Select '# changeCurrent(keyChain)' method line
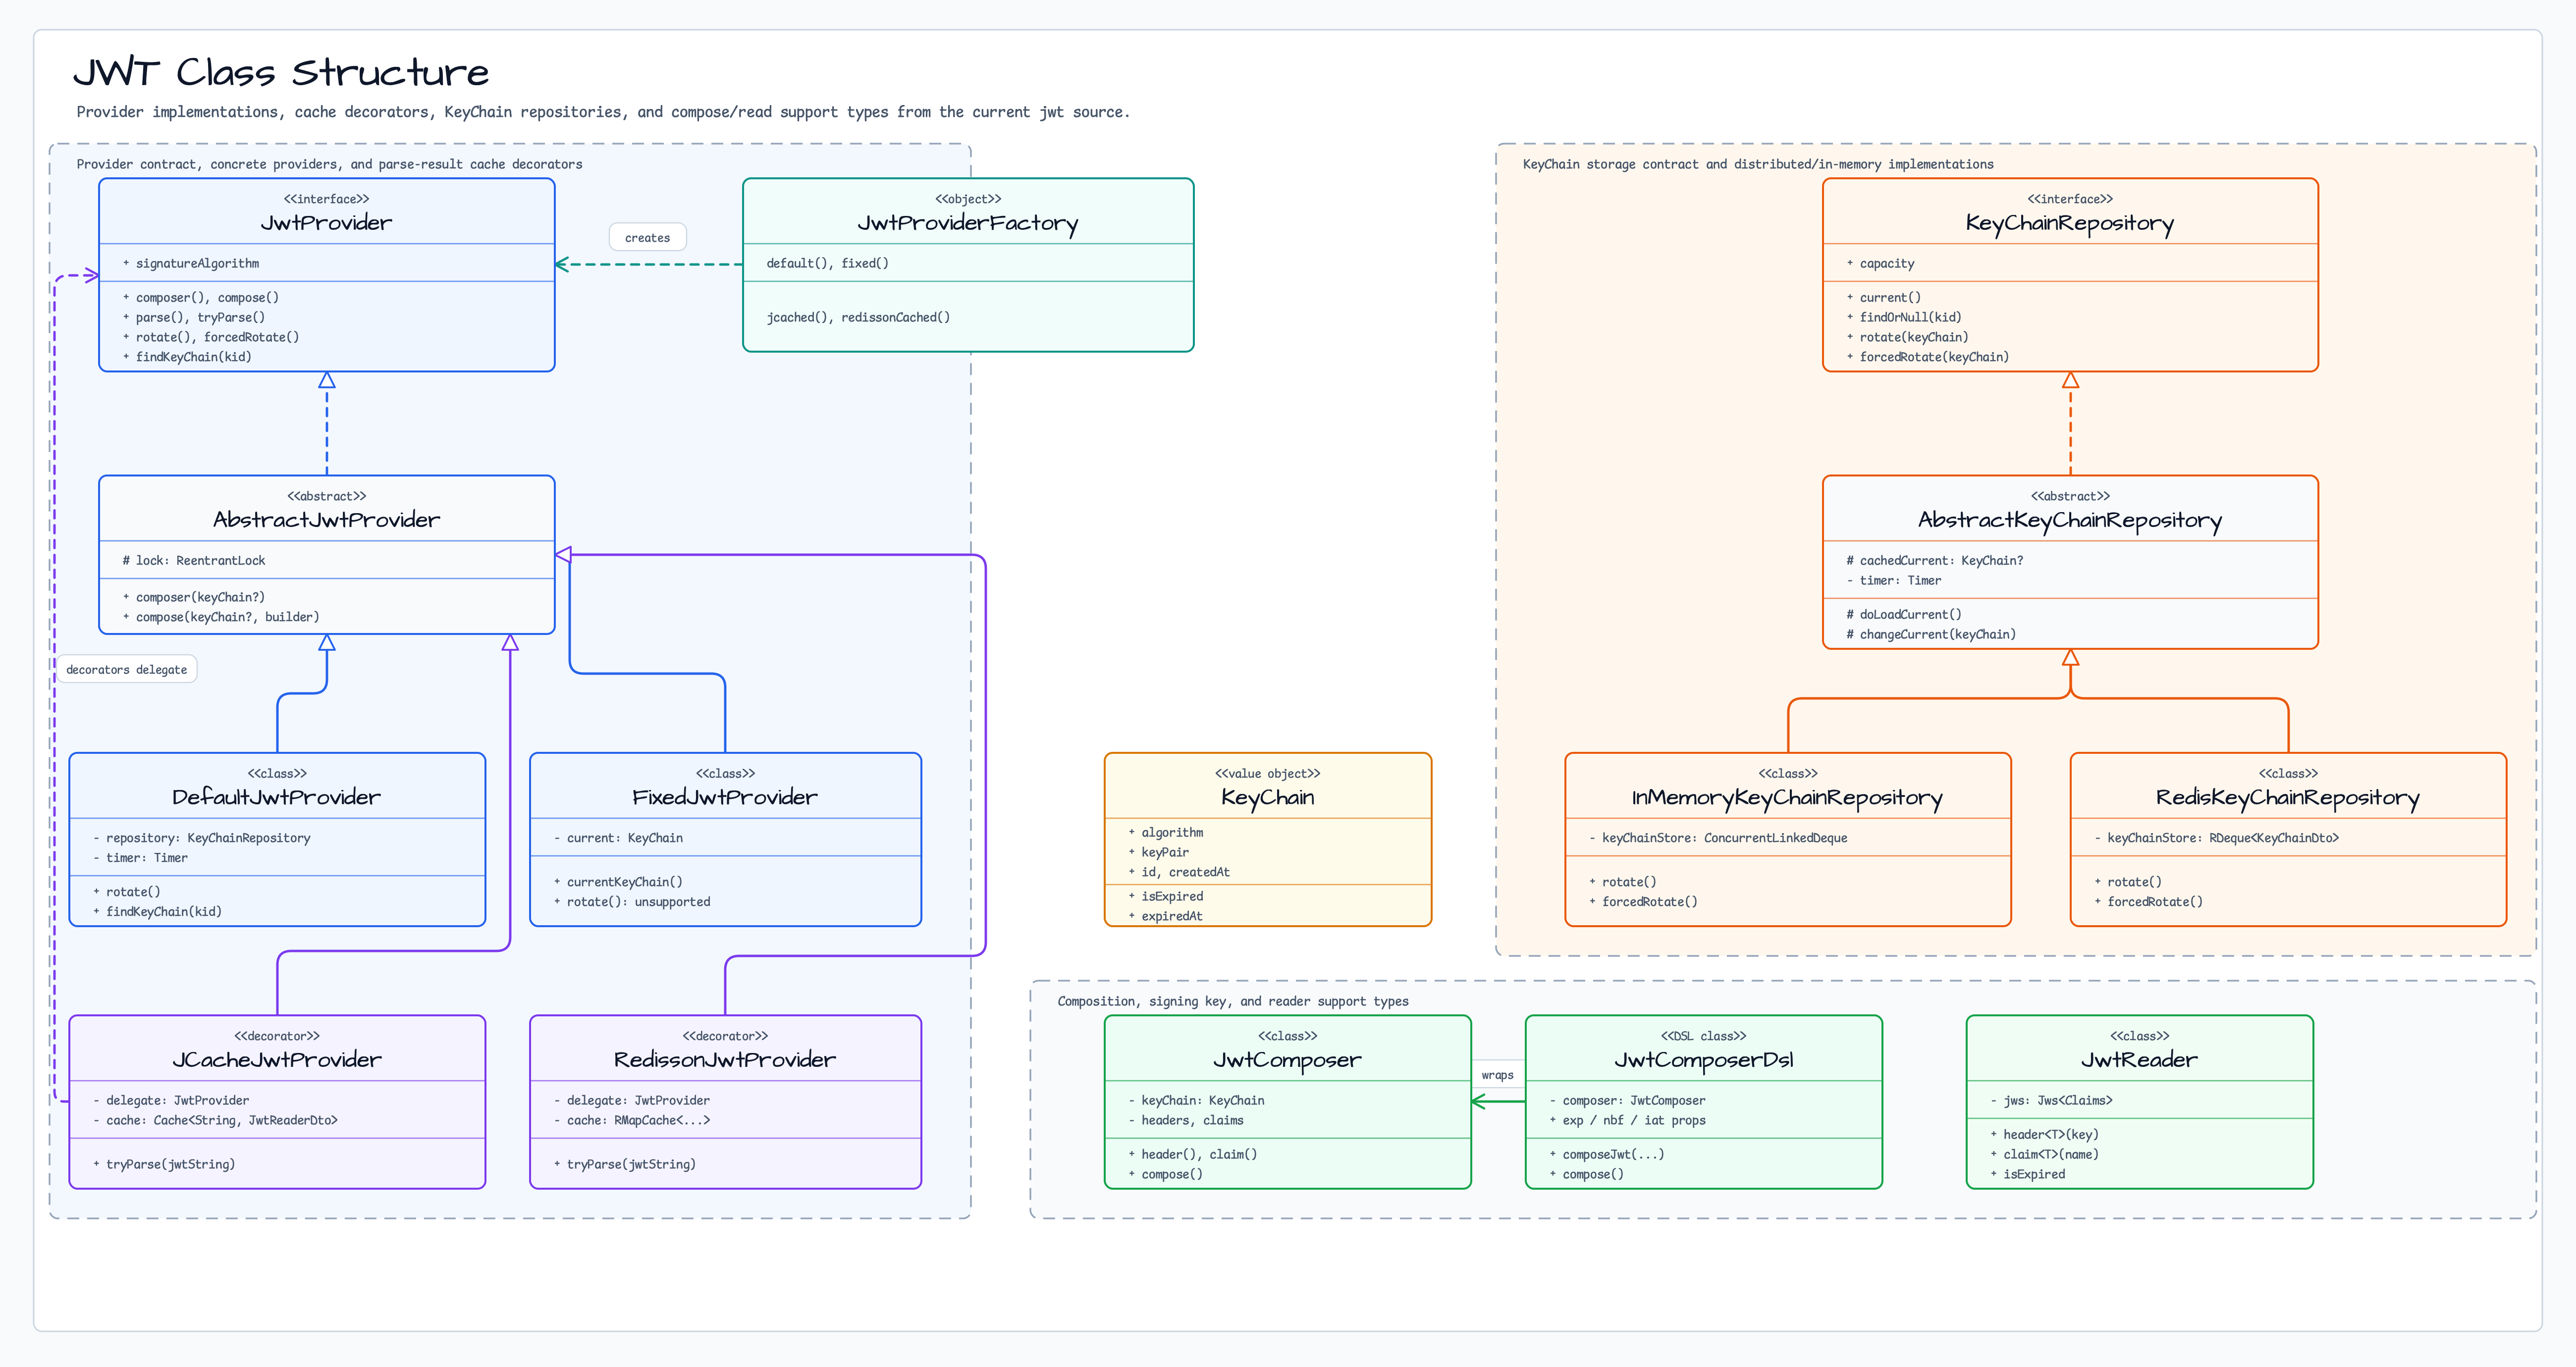The image size is (2576, 1367). pyautogui.click(x=1931, y=635)
